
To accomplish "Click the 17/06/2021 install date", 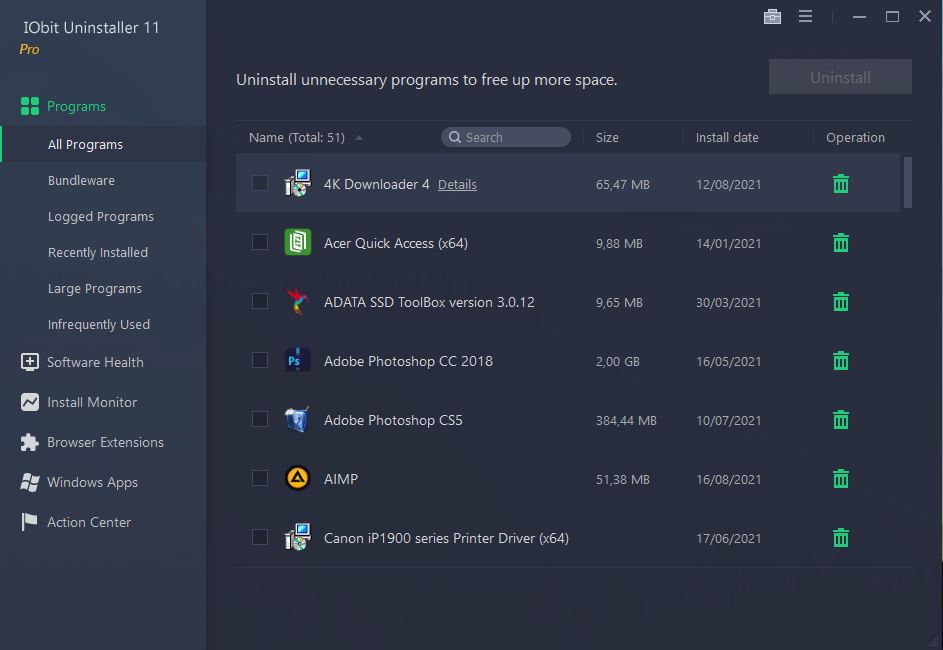I will click(728, 538).
